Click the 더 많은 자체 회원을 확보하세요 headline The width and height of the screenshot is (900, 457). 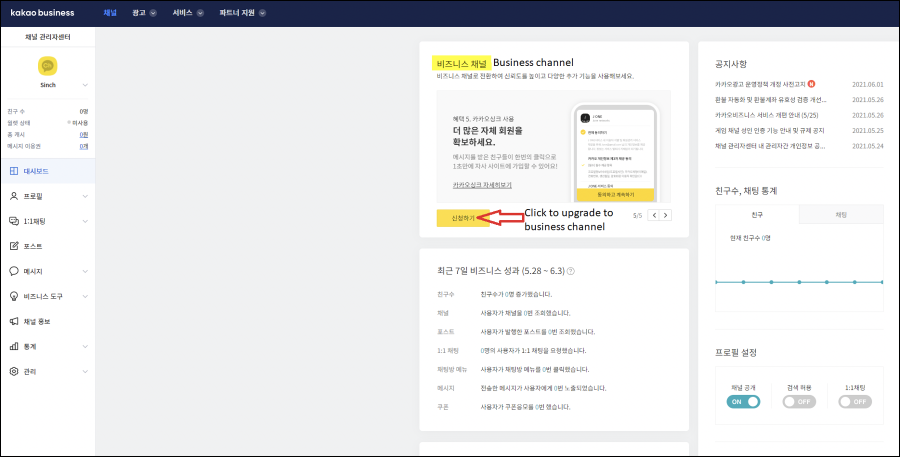pos(487,136)
